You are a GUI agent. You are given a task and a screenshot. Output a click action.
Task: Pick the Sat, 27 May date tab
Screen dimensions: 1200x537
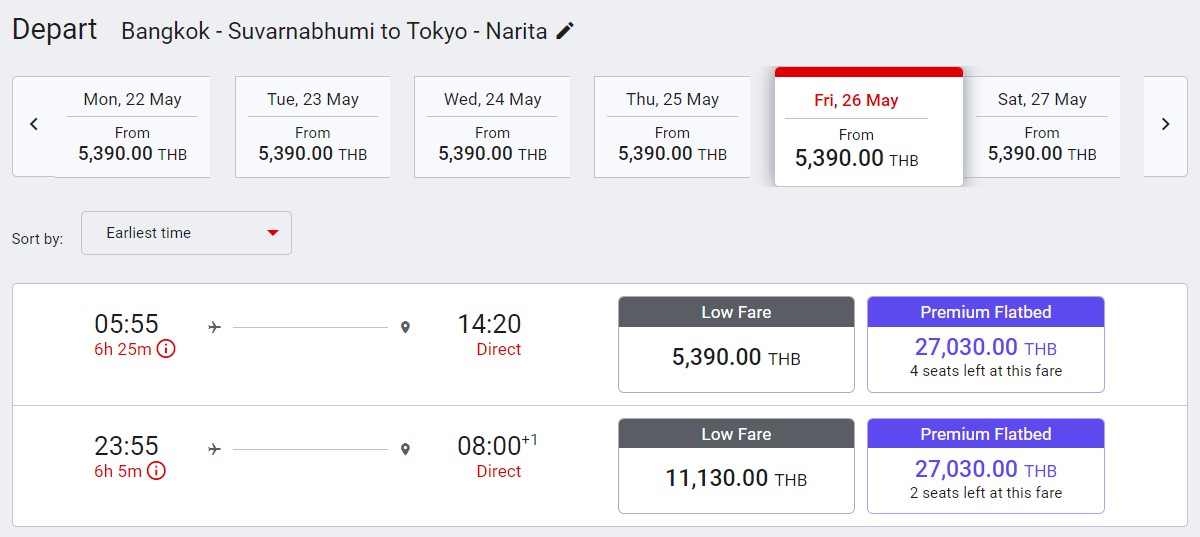1042,127
